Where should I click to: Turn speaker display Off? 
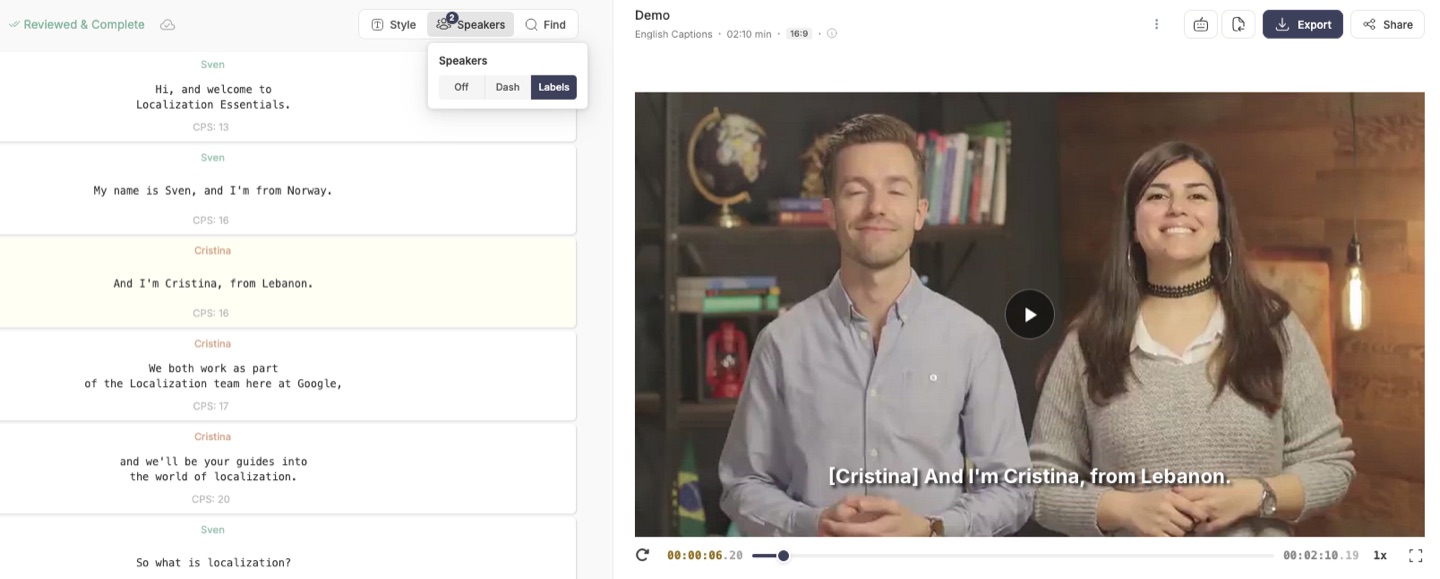461,87
